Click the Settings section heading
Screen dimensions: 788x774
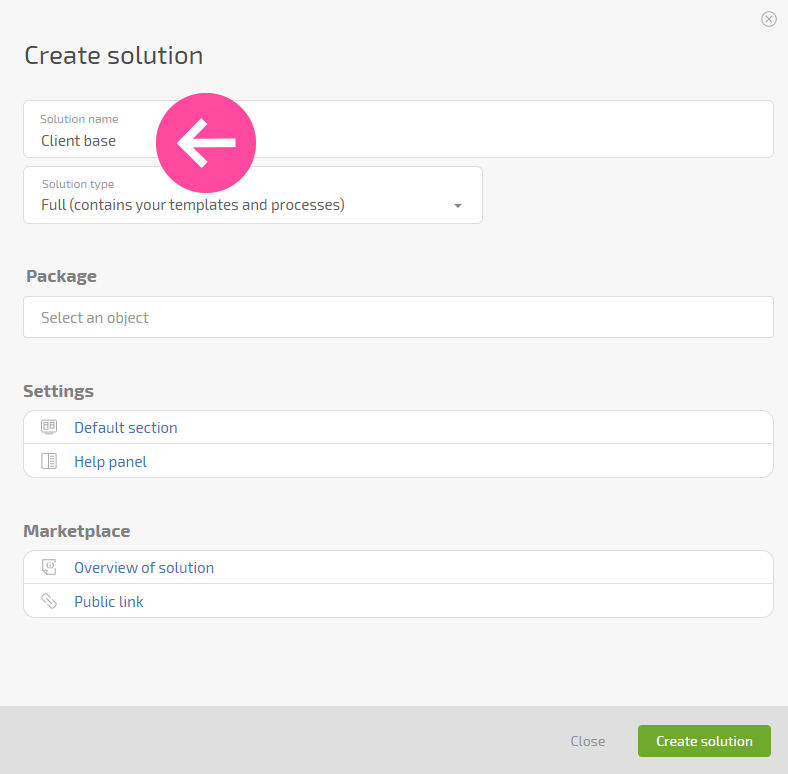tap(58, 391)
